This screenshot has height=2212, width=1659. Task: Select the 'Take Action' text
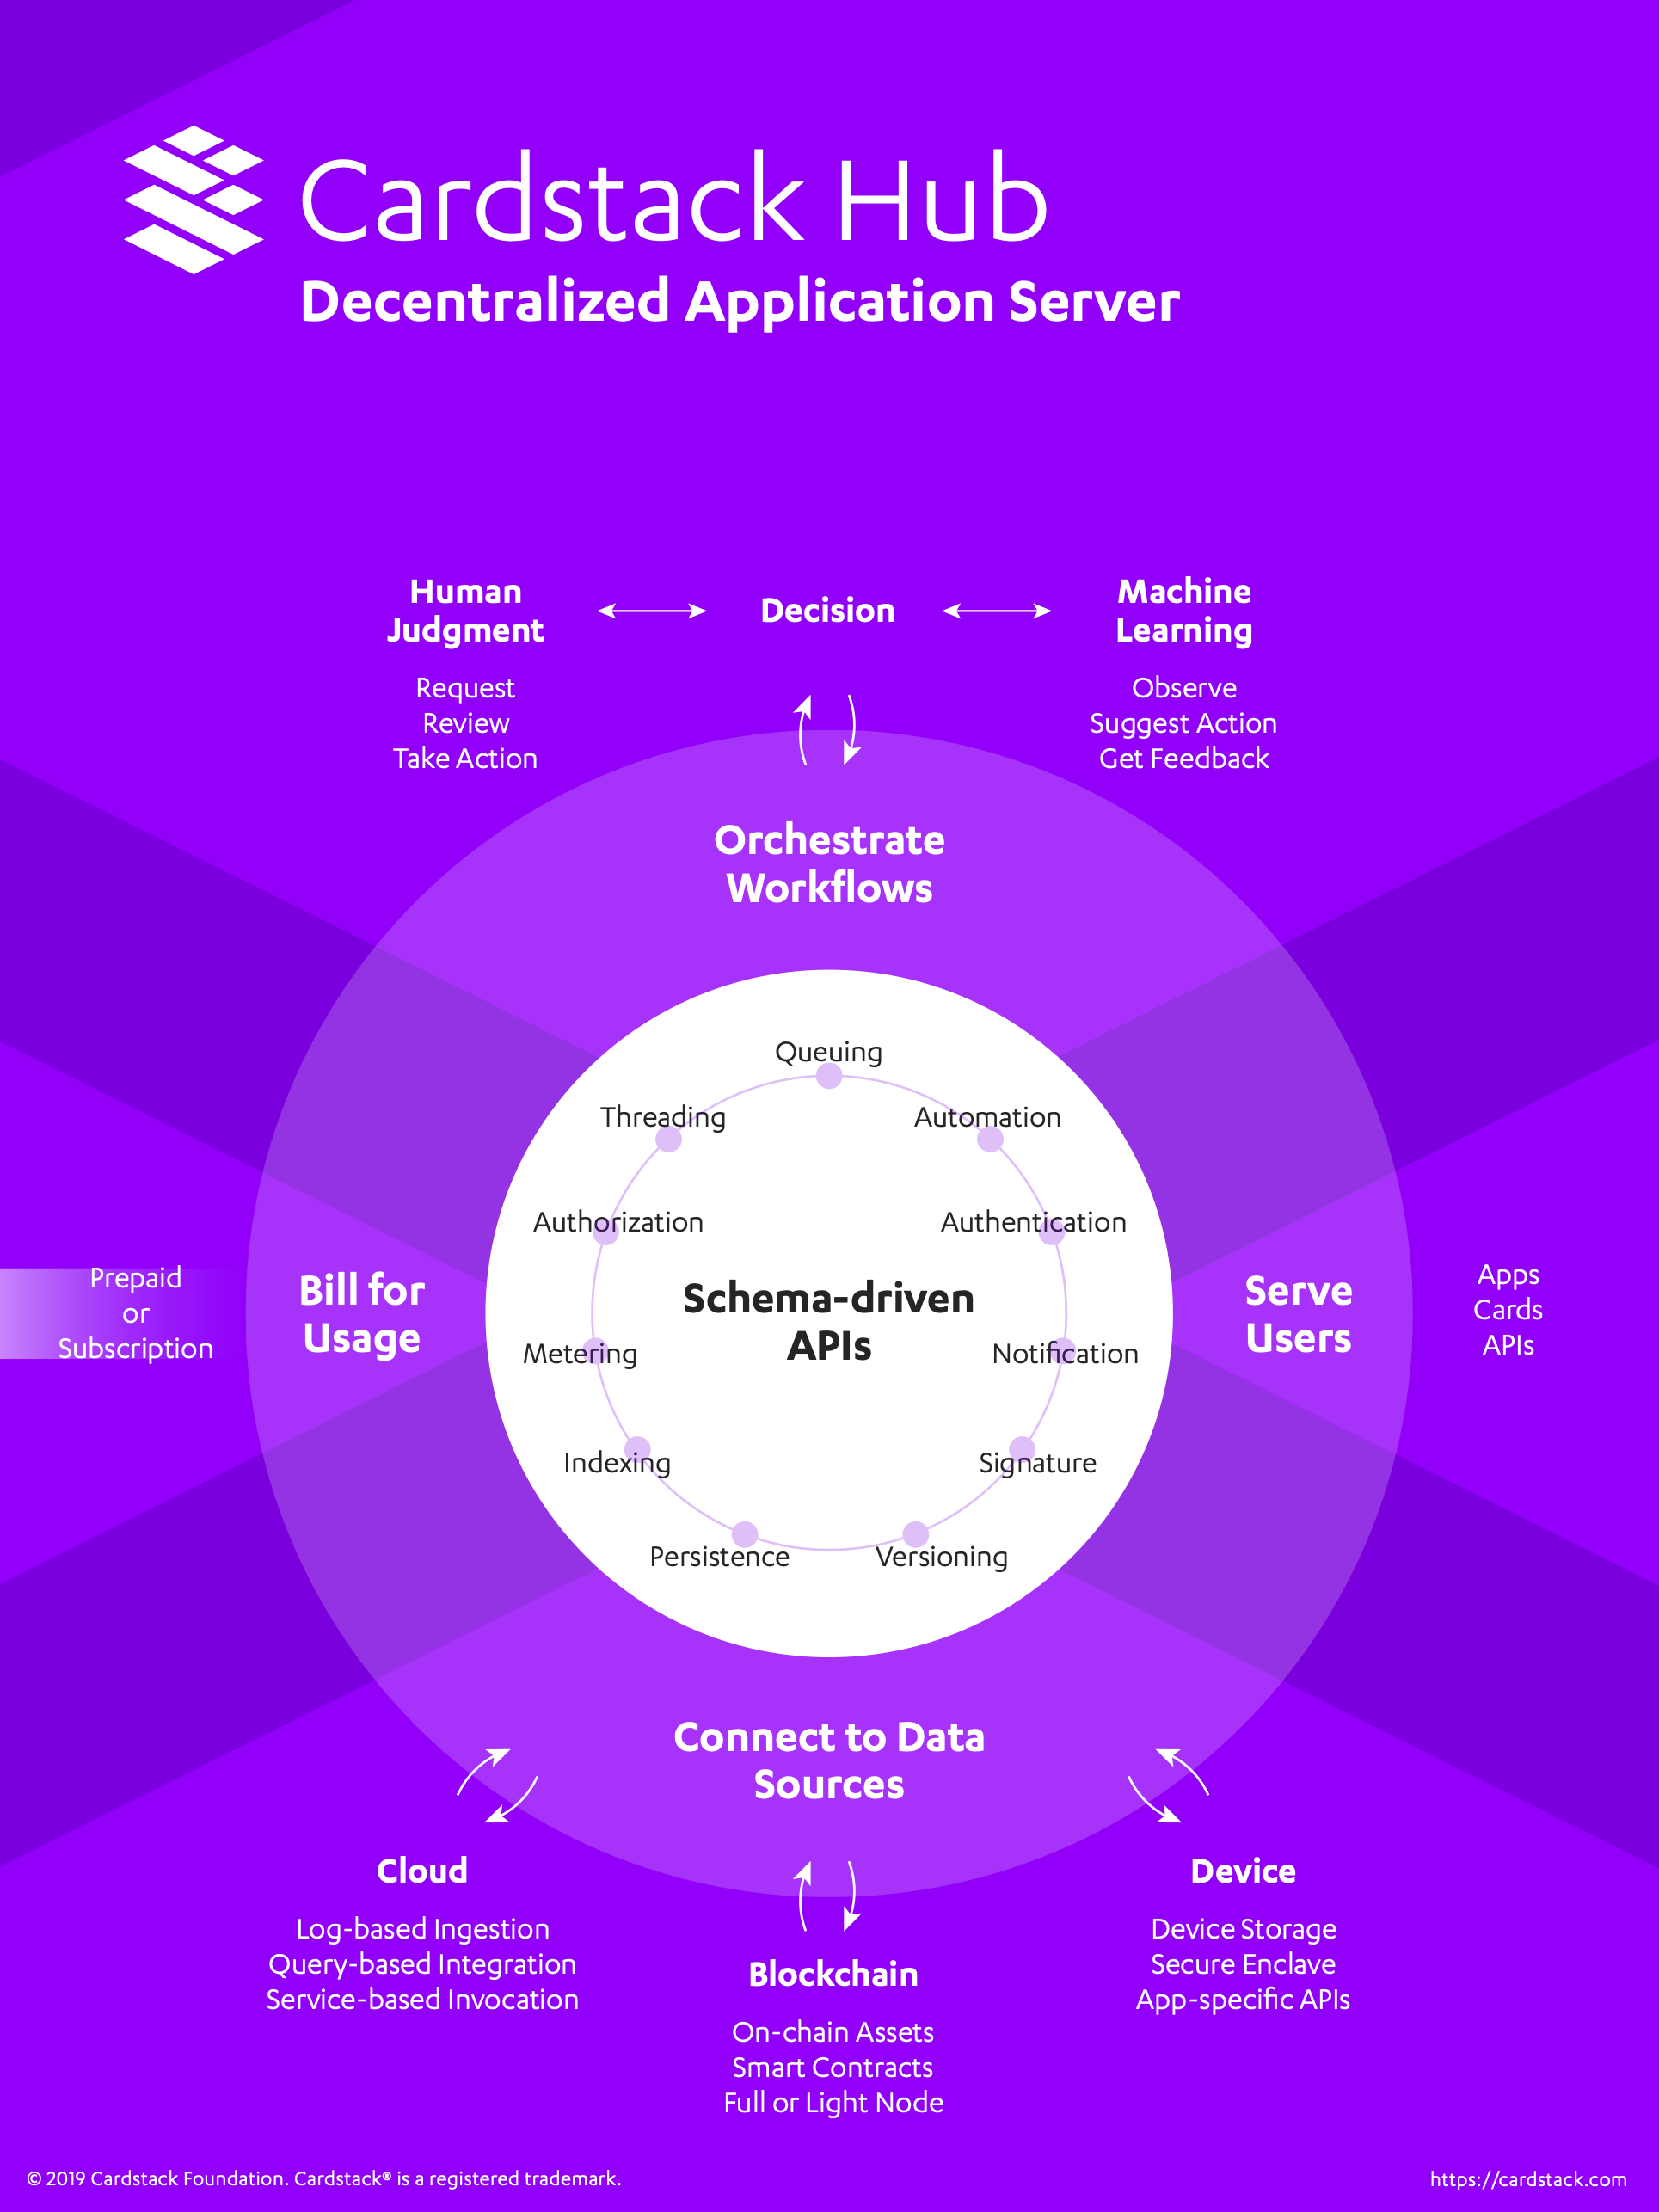pos(465,759)
